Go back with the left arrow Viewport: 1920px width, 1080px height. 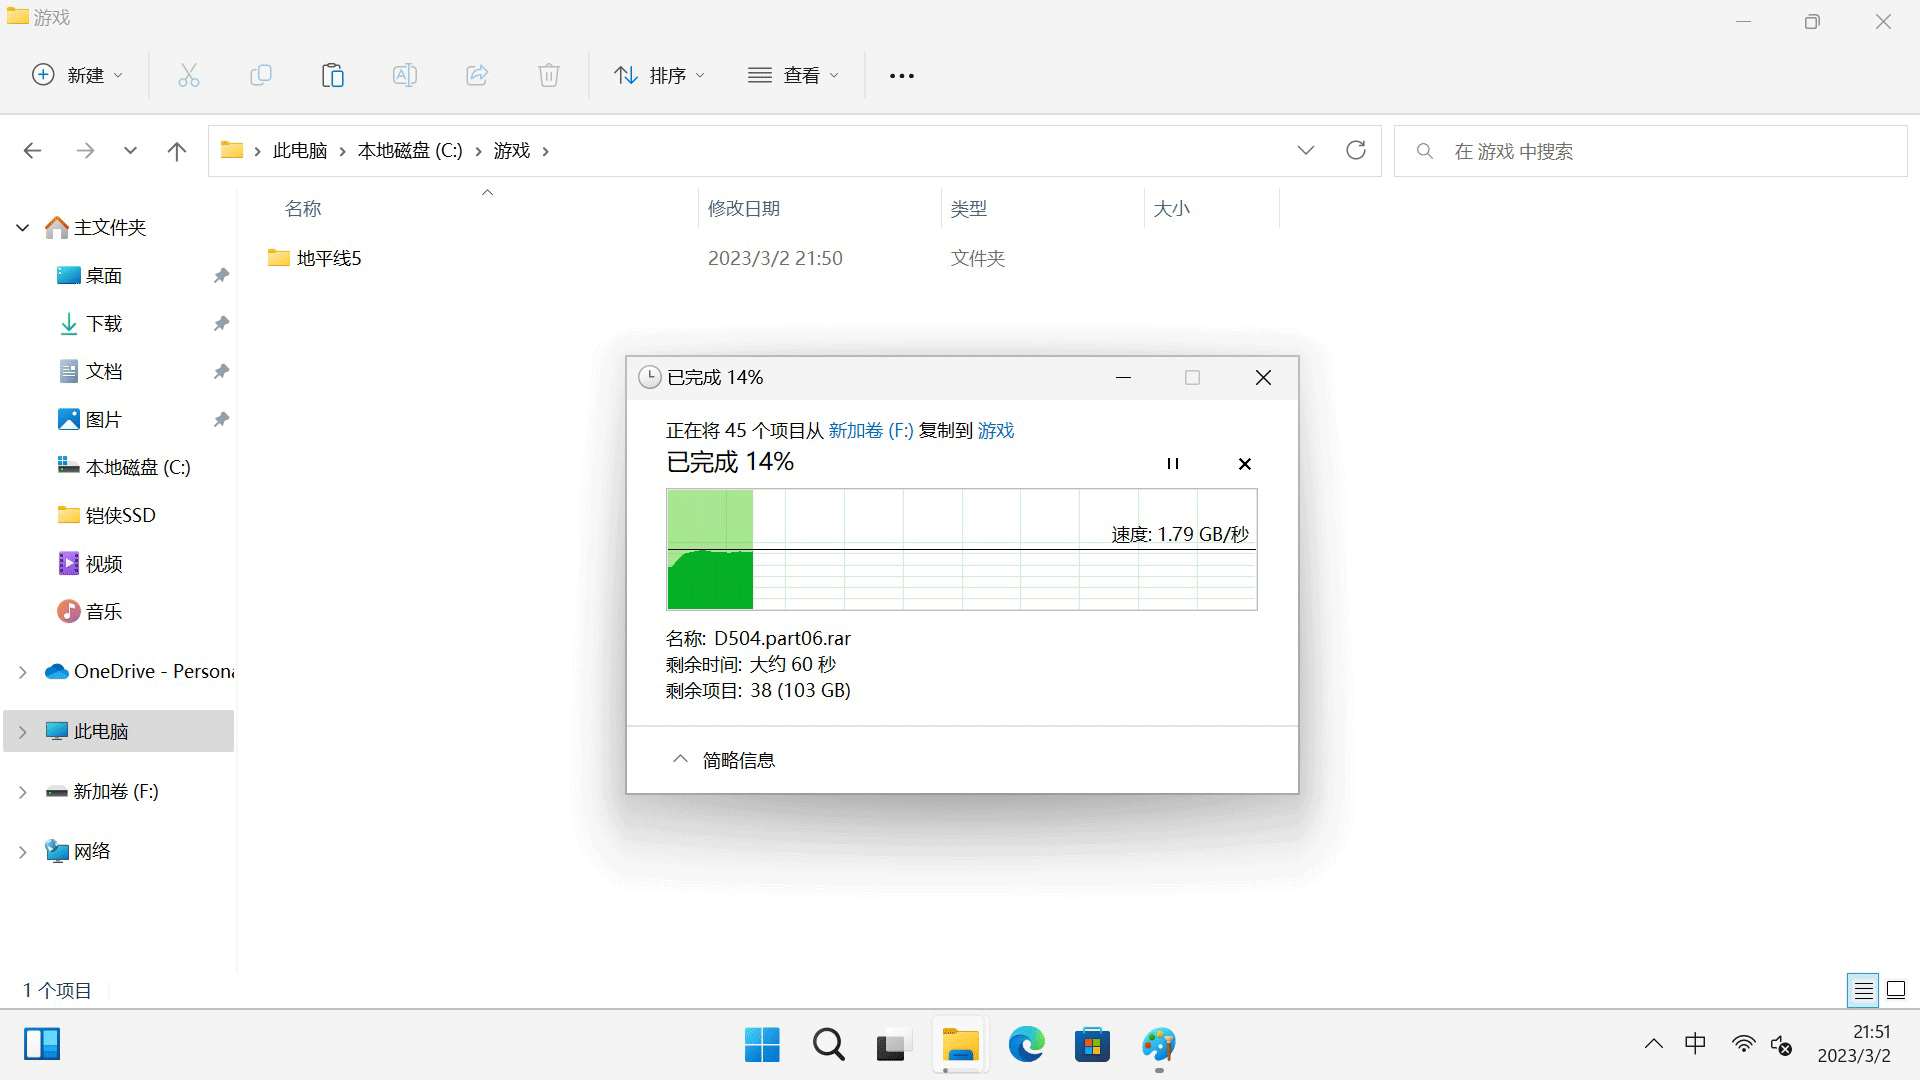pos(32,151)
